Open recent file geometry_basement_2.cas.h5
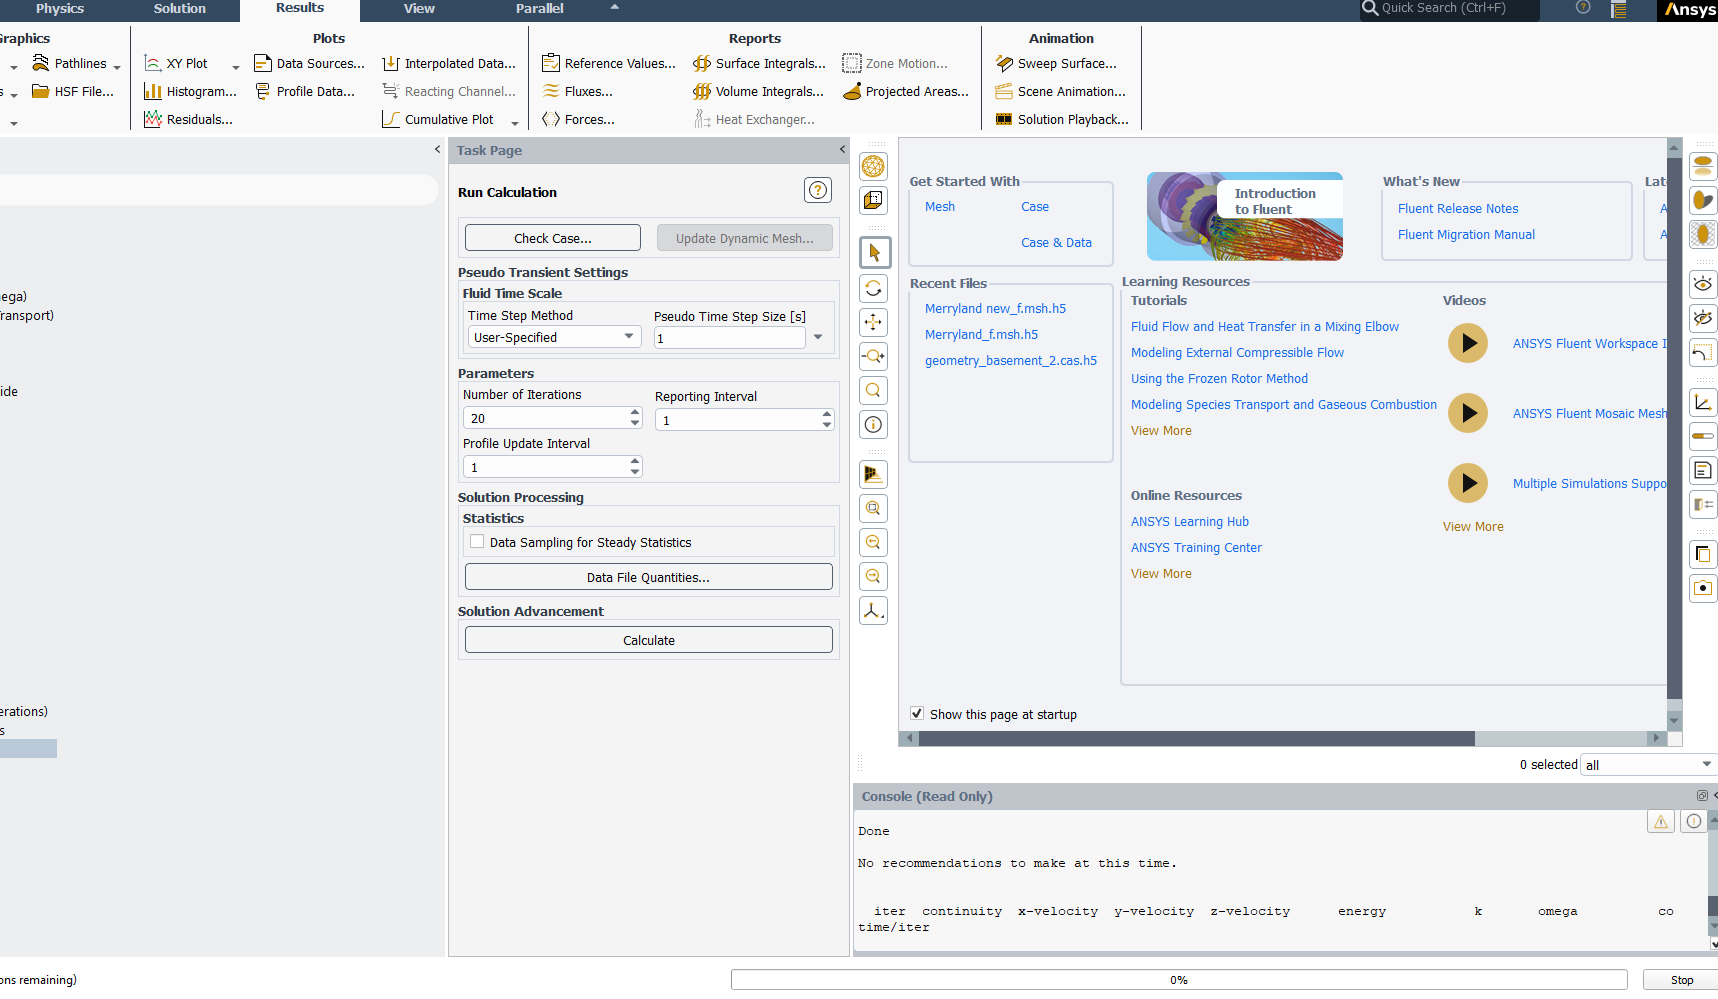 [1011, 361]
